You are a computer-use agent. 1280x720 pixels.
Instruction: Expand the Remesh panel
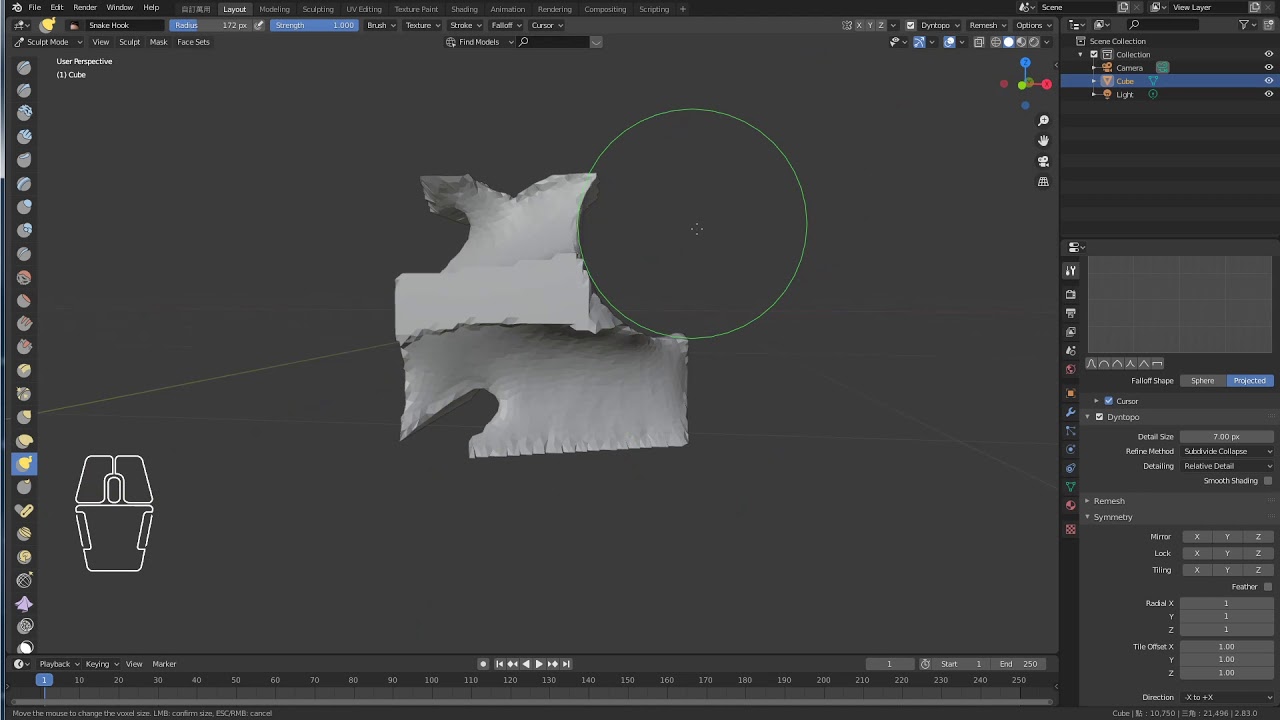pyautogui.click(x=1108, y=501)
